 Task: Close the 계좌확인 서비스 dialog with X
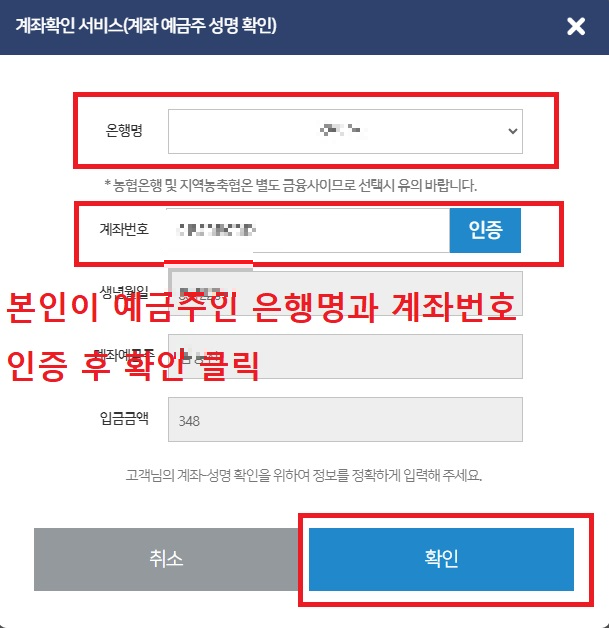(x=576, y=26)
